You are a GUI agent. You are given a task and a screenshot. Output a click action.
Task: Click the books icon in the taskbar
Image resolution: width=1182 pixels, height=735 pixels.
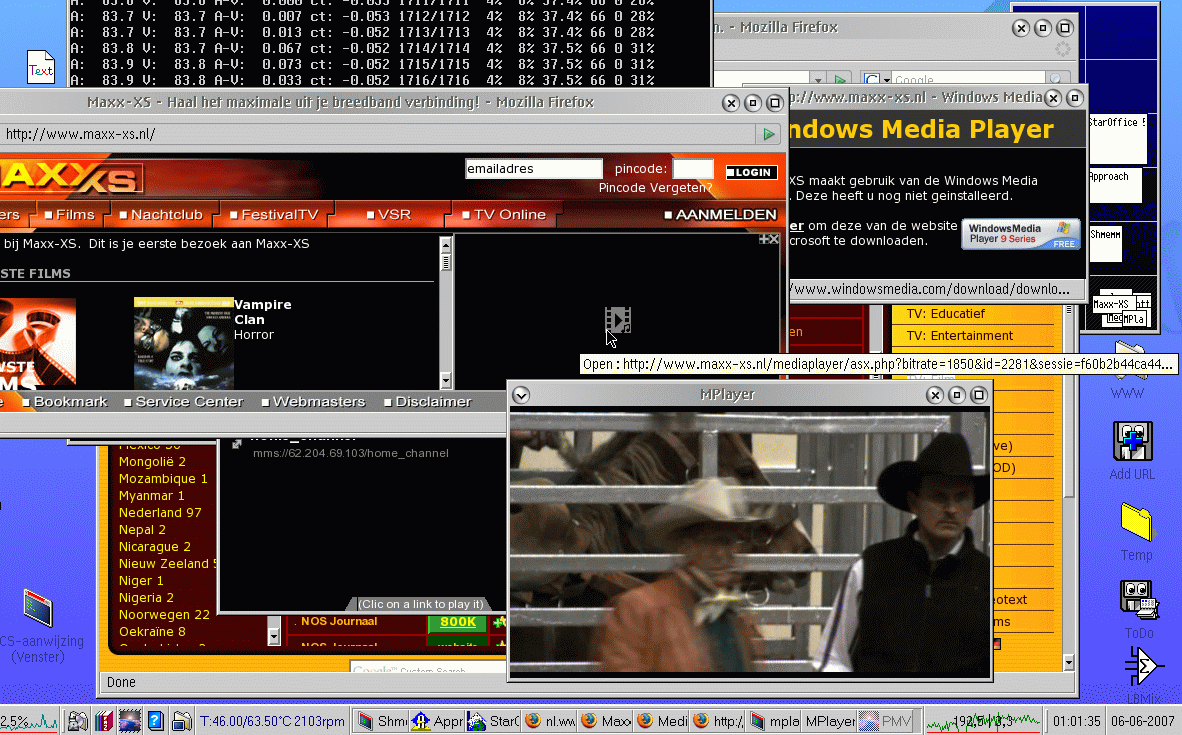[103, 721]
